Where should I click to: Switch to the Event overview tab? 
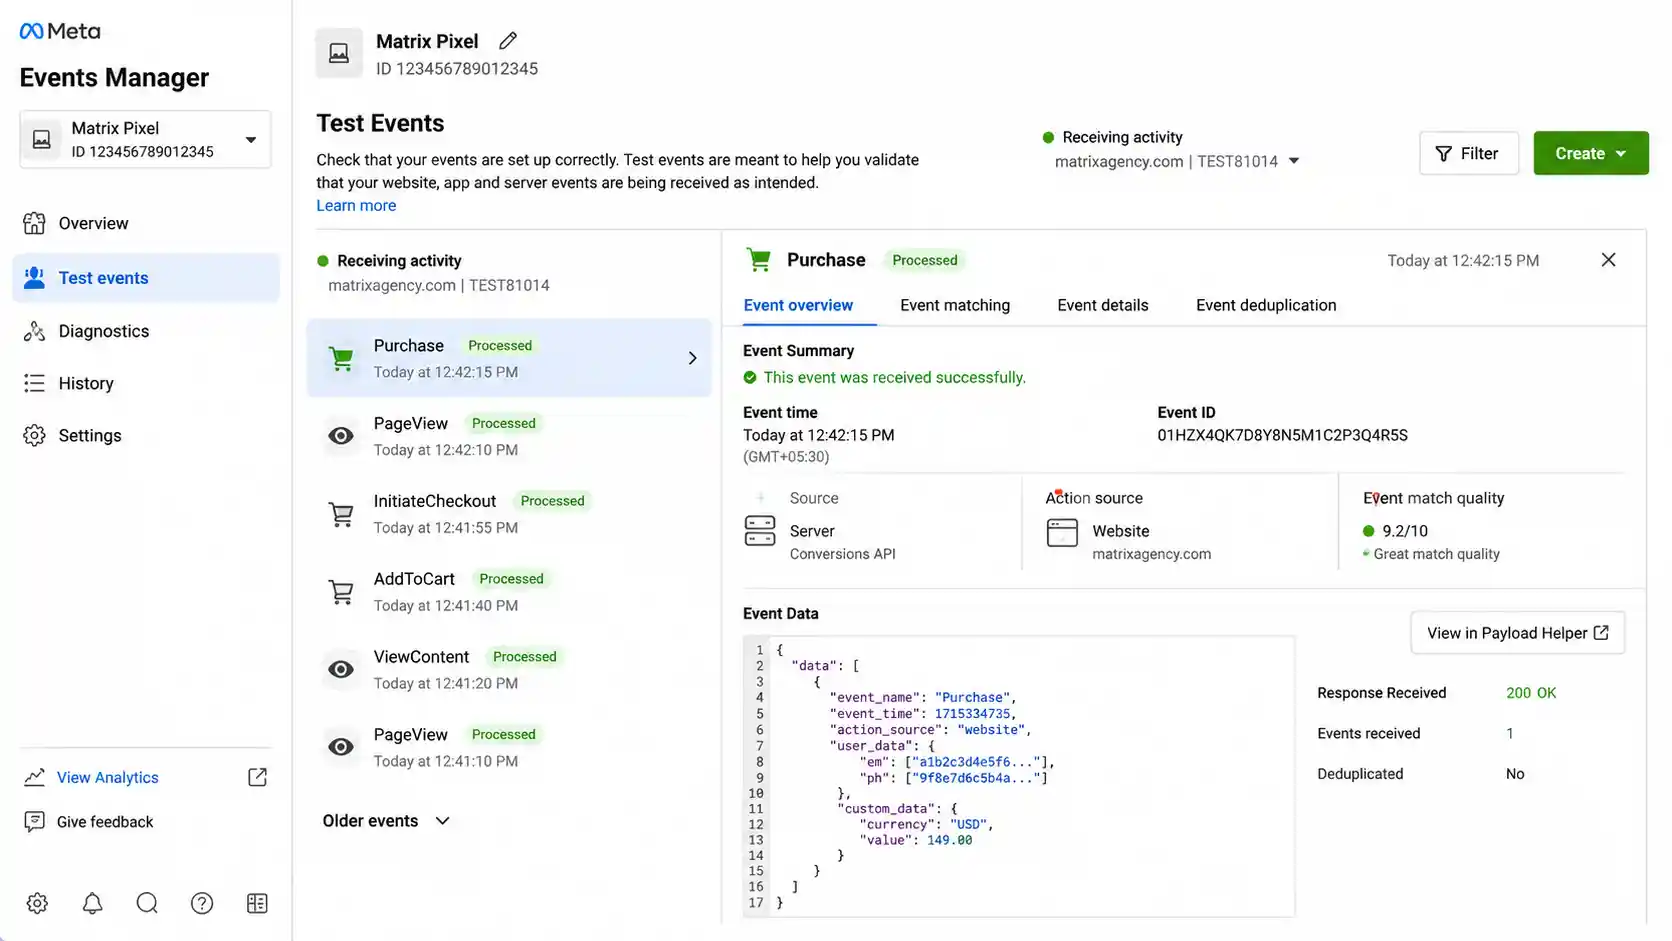(x=798, y=305)
